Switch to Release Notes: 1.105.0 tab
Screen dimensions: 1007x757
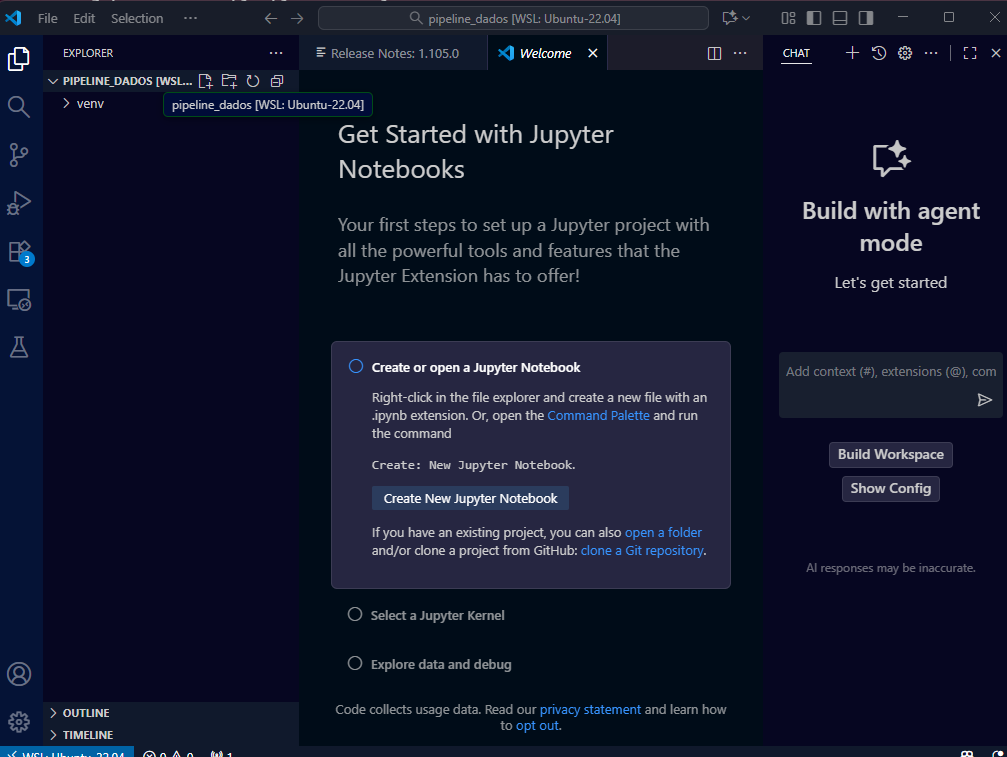pos(394,53)
